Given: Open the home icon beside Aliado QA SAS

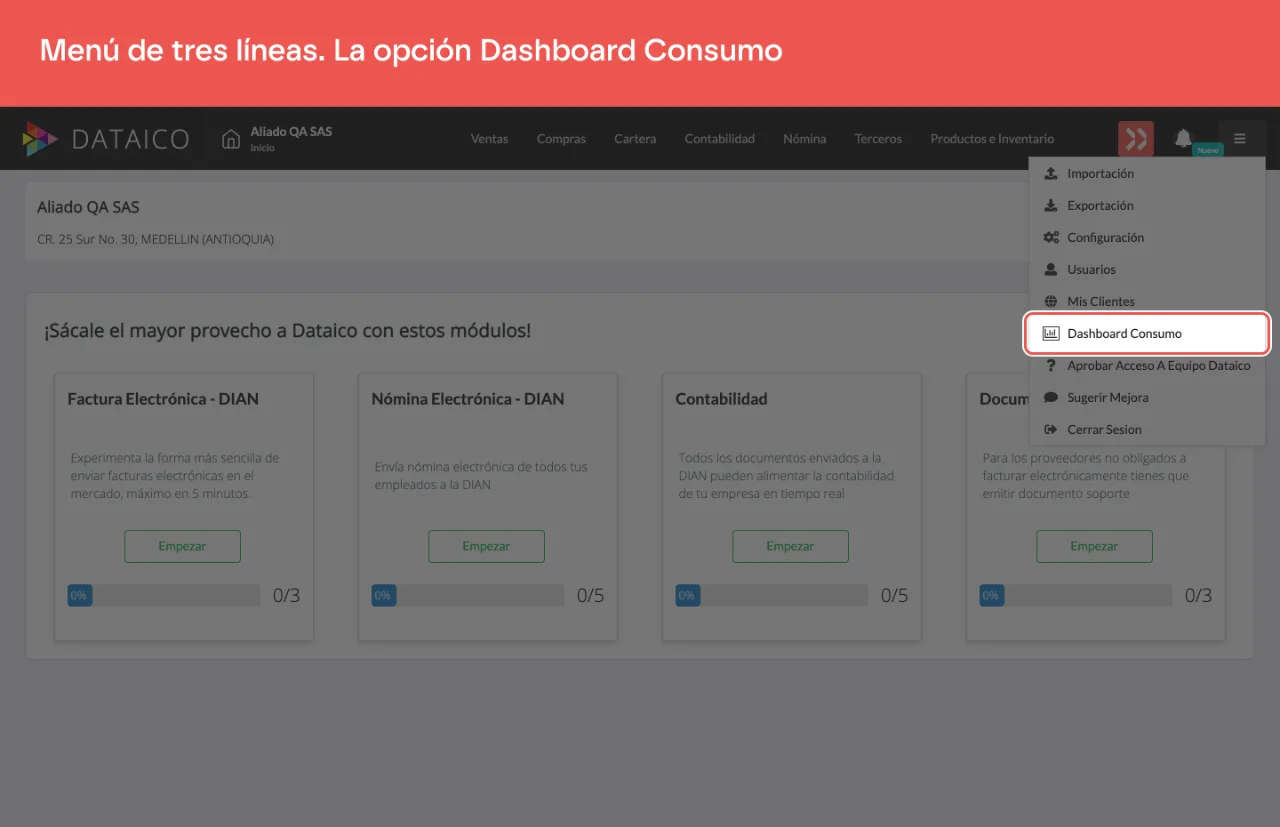Looking at the screenshot, I should coord(231,139).
